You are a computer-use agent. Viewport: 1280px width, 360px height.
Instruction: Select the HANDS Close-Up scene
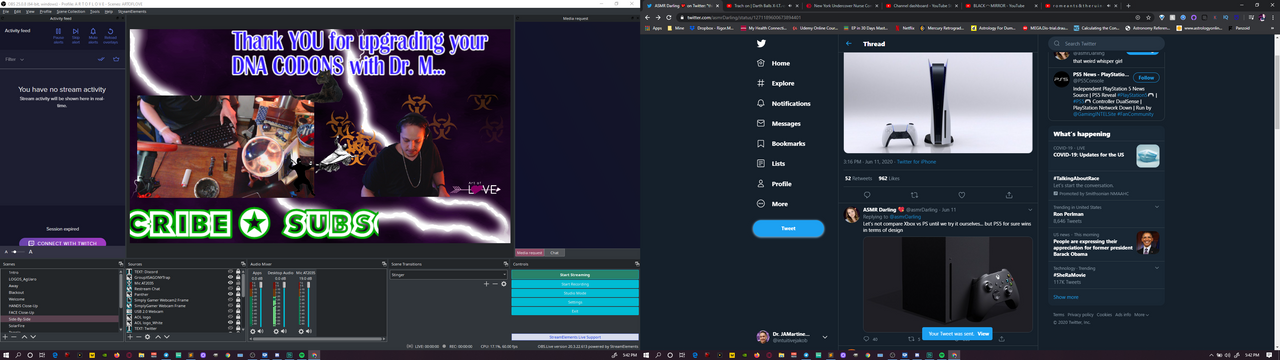pyautogui.click(x=59, y=306)
